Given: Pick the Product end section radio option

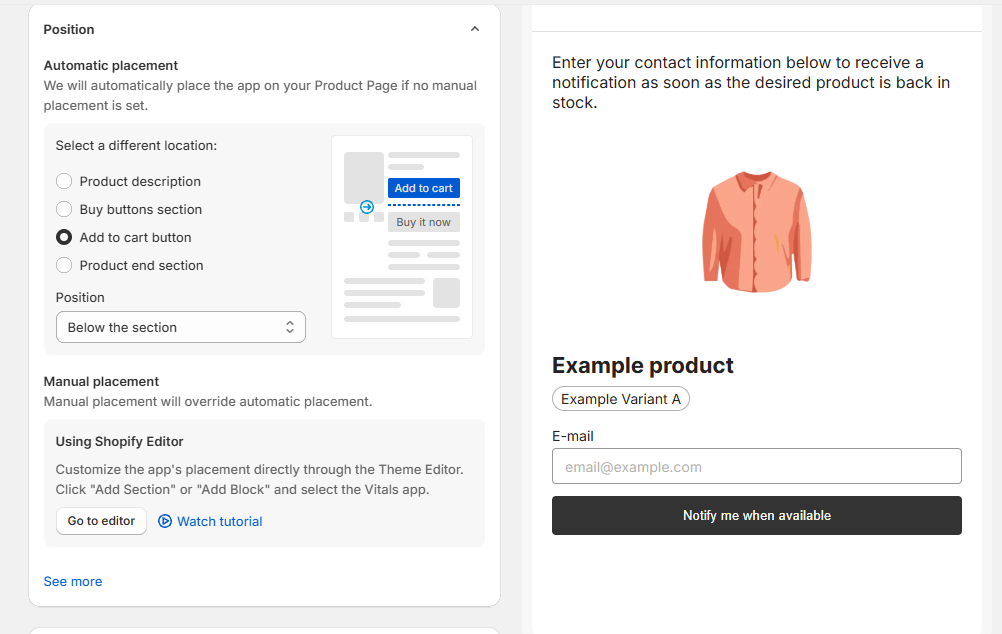Looking at the screenshot, I should point(64,265).
